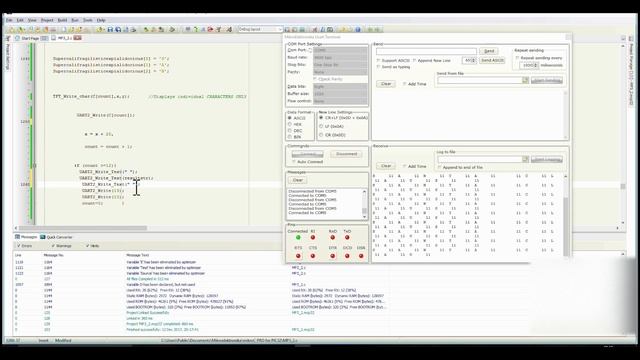Select DEC data format

click(x=290, y=131)
